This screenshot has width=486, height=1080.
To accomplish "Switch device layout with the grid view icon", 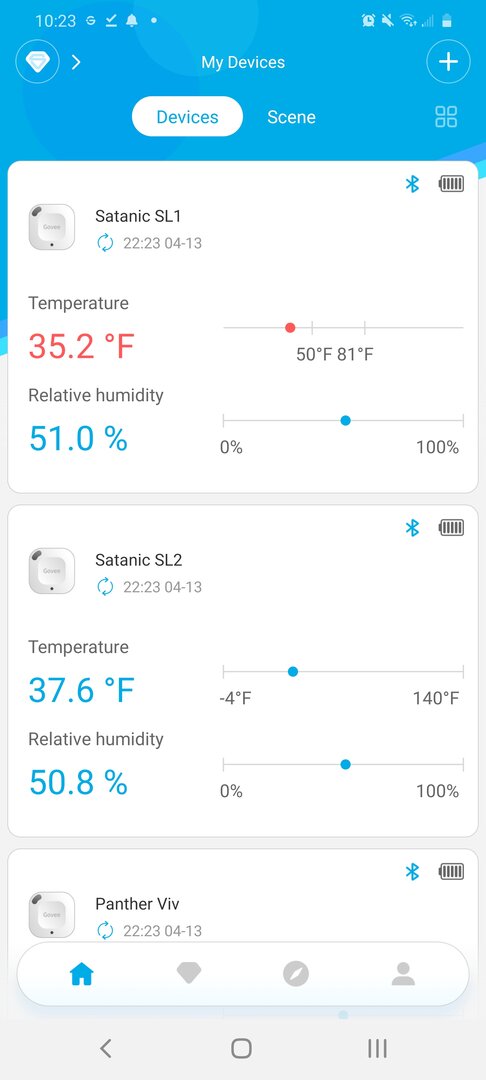I will point(446,116).
